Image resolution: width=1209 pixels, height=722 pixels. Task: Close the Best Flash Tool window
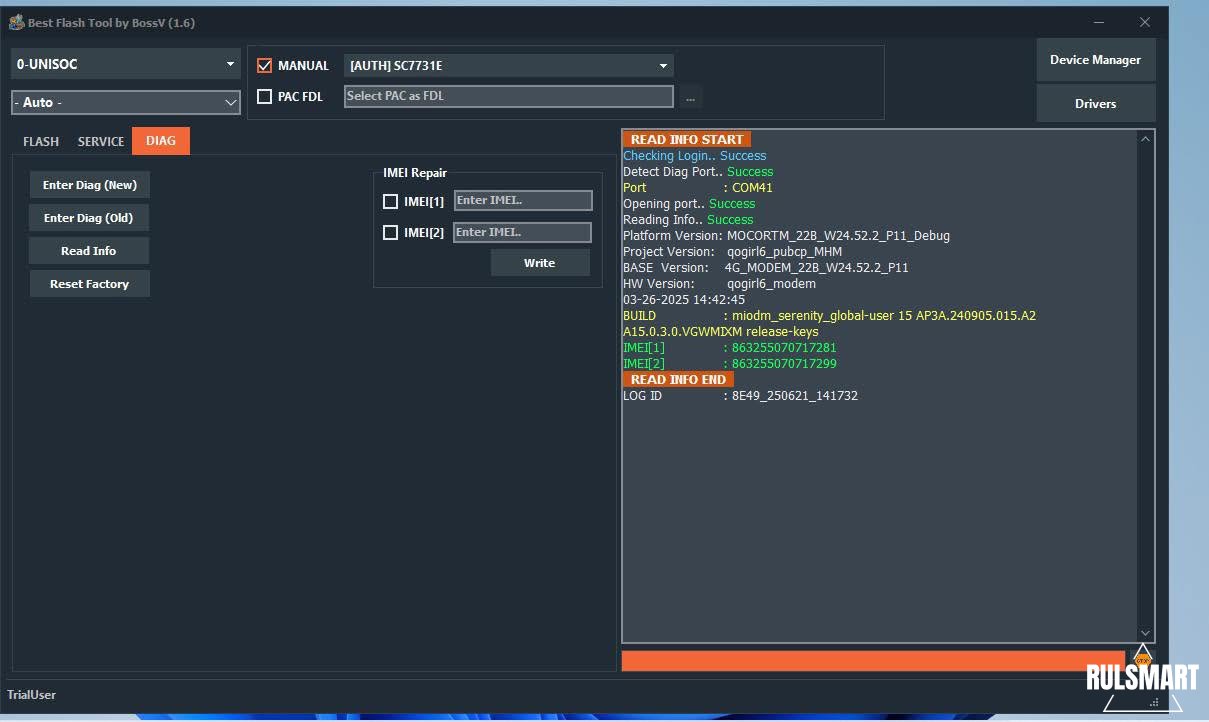1145,22
